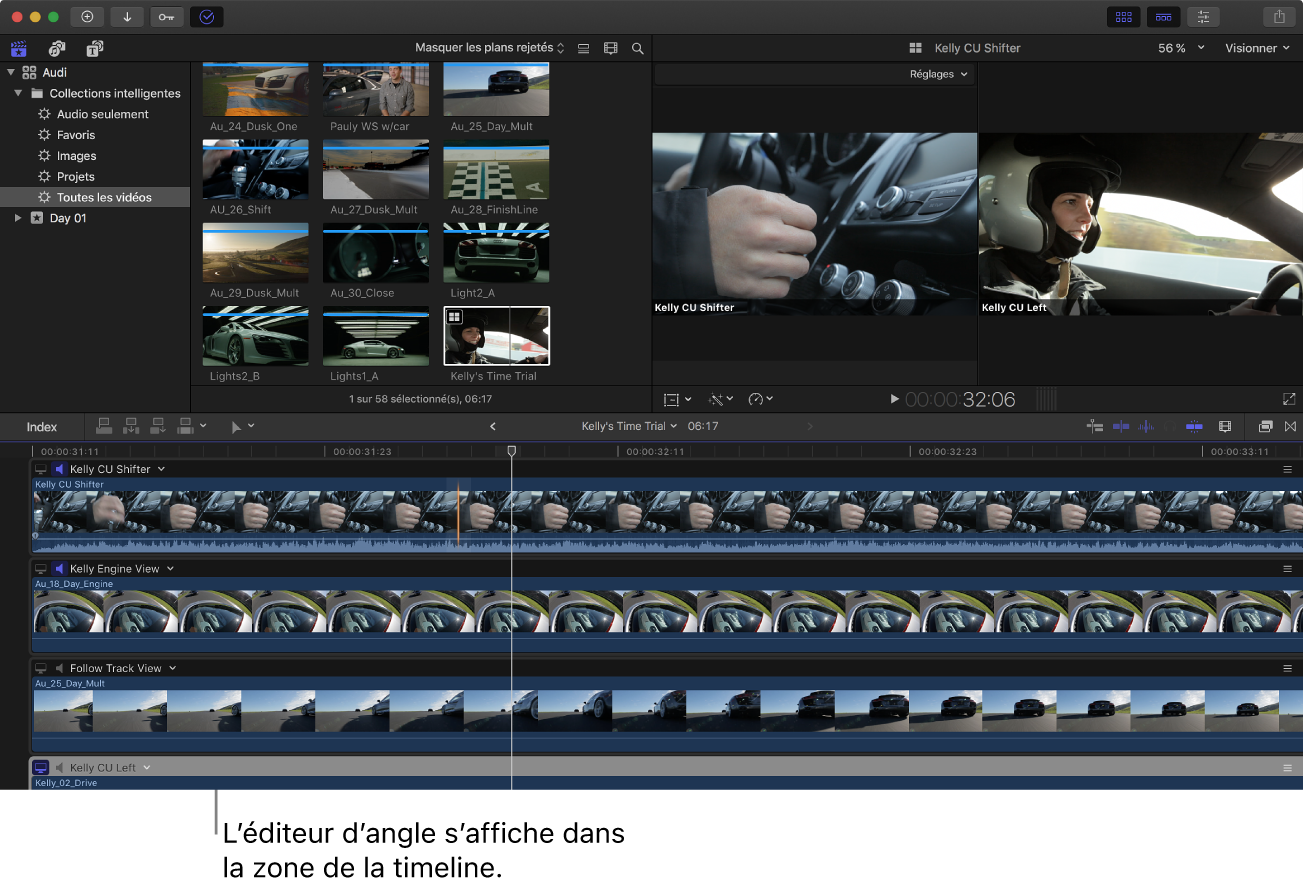Click the Index button
The width and height of the screenshot is (1303, 888).
40,425
